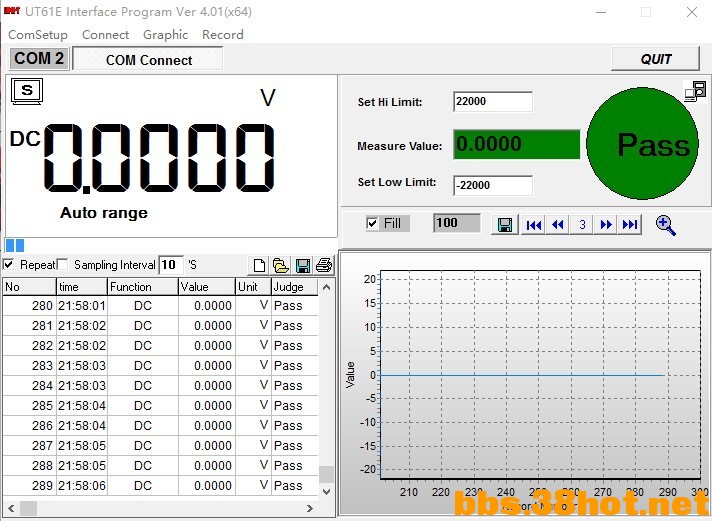Create new record with blank page icon
Viewport: 712px width, 521px height.
[x=259, y=265]
